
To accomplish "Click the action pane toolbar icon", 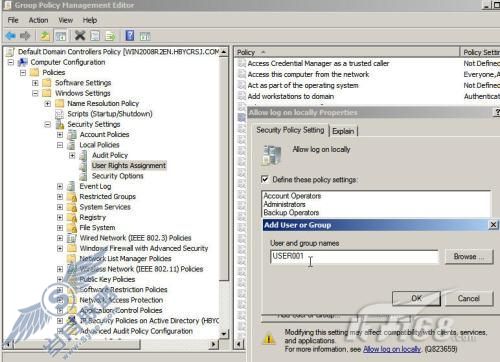I will (145, 36).
